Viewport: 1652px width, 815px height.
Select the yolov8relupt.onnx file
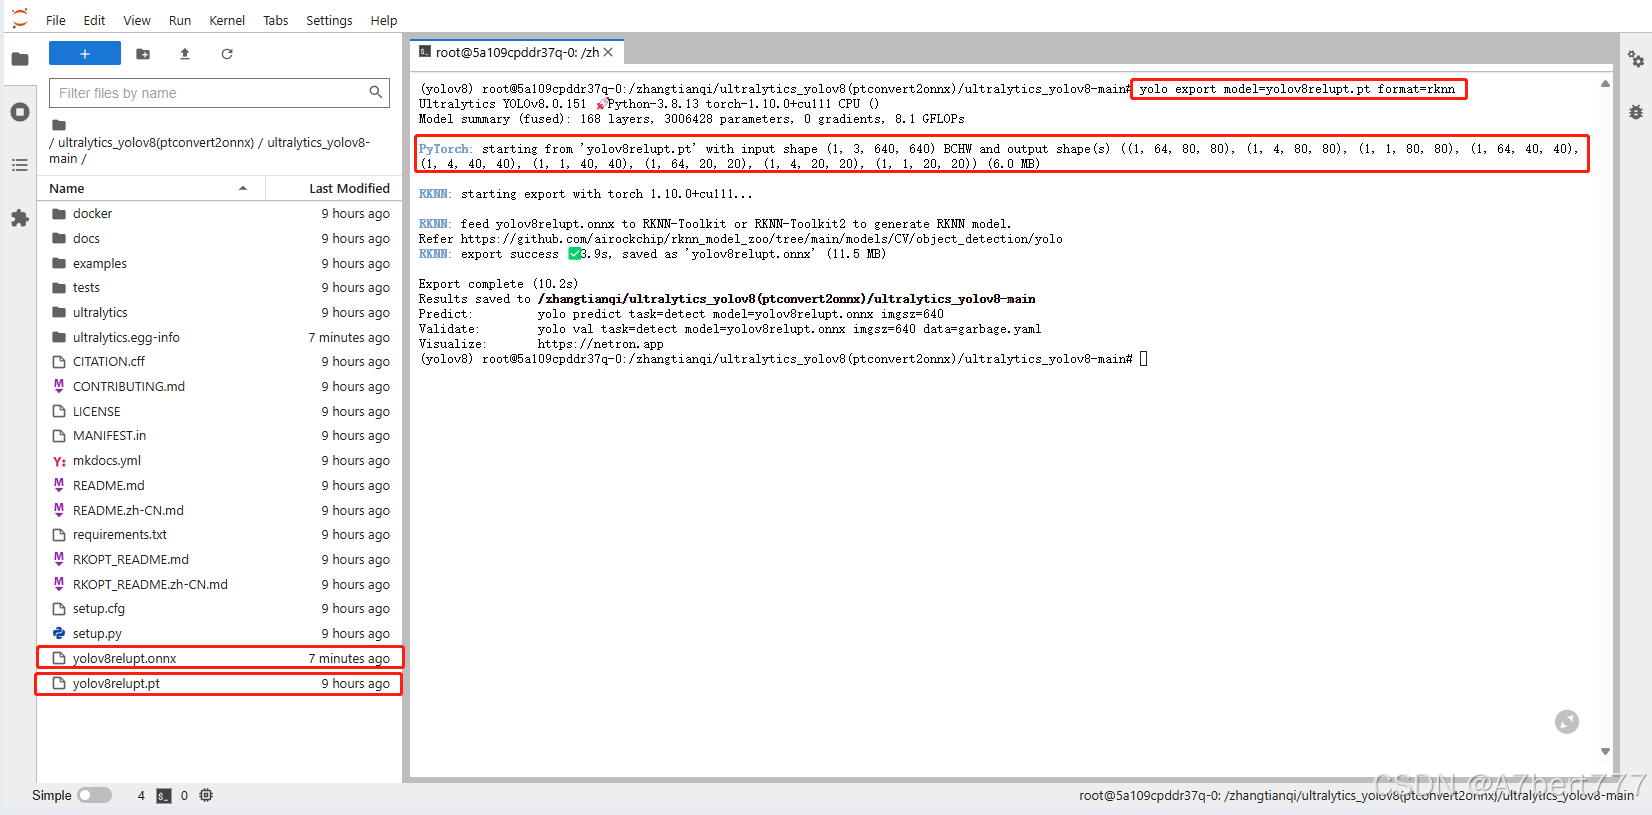click(x=220, y=659)
